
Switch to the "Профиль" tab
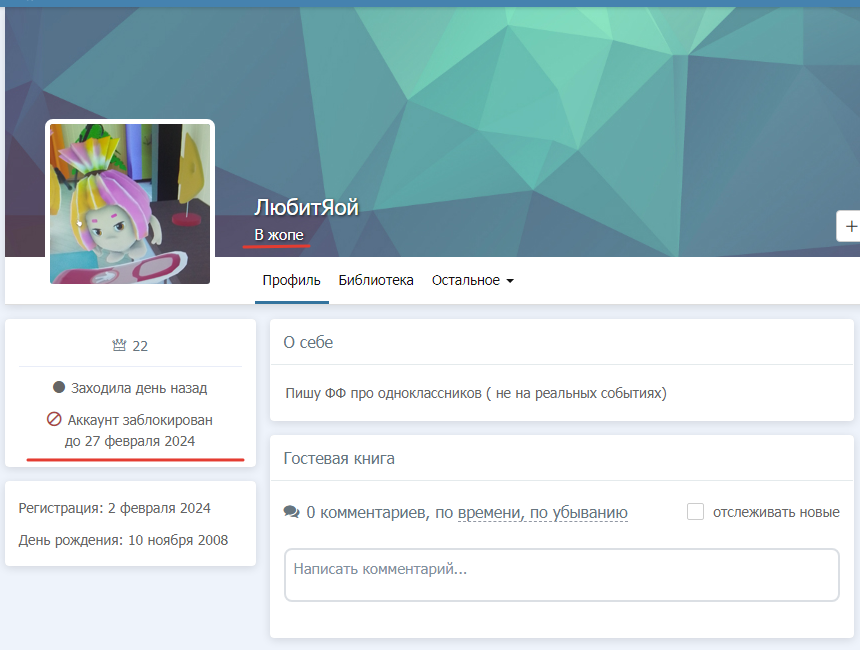pos(291,281)
